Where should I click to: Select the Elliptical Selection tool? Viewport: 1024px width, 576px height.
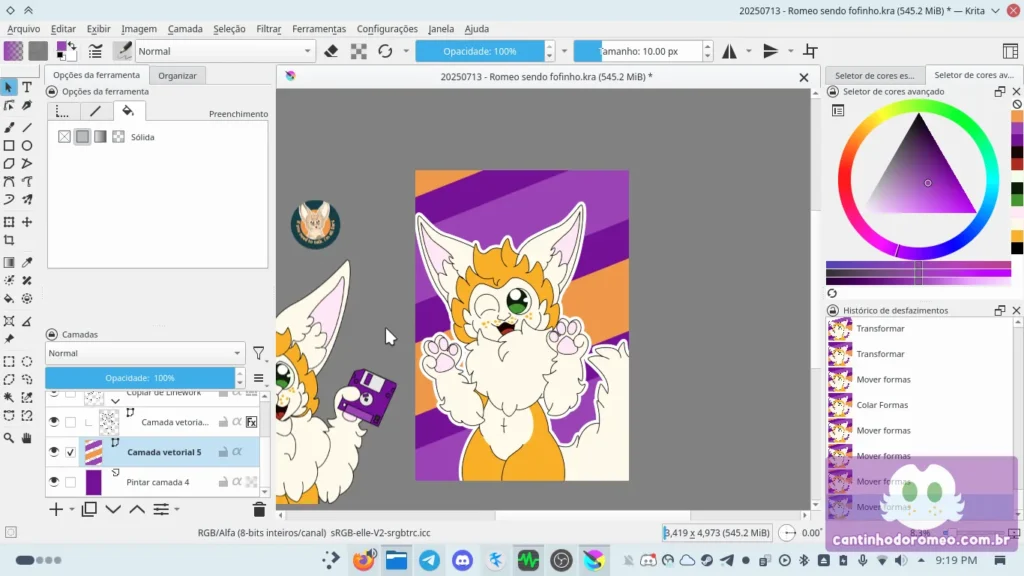click(27, 361)
